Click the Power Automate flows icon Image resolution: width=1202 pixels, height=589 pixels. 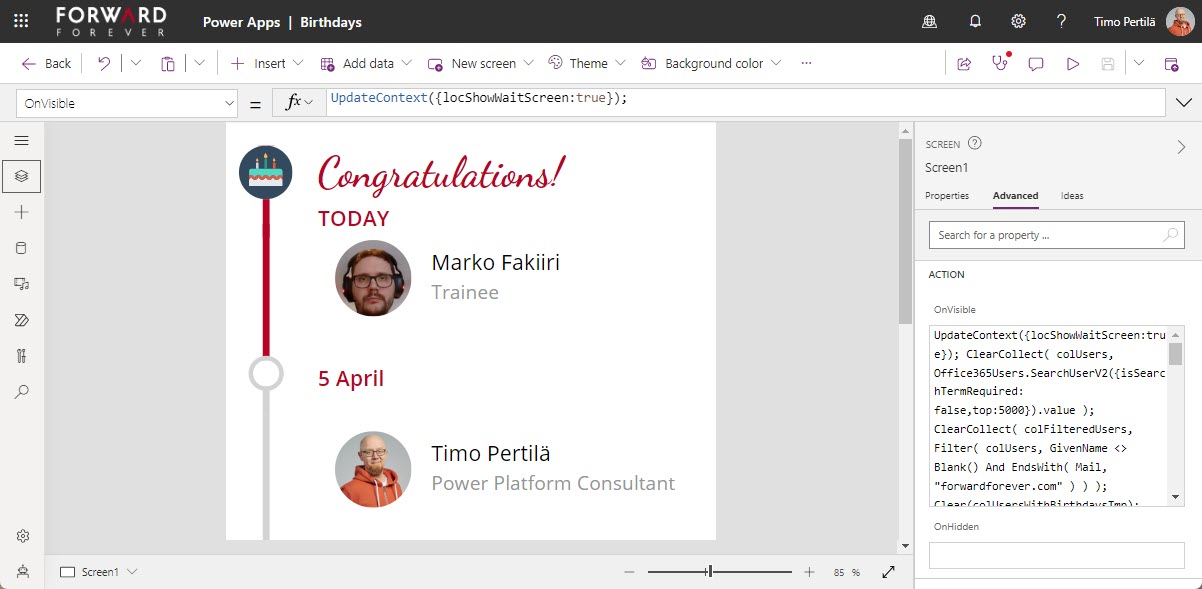click(22, 320)
